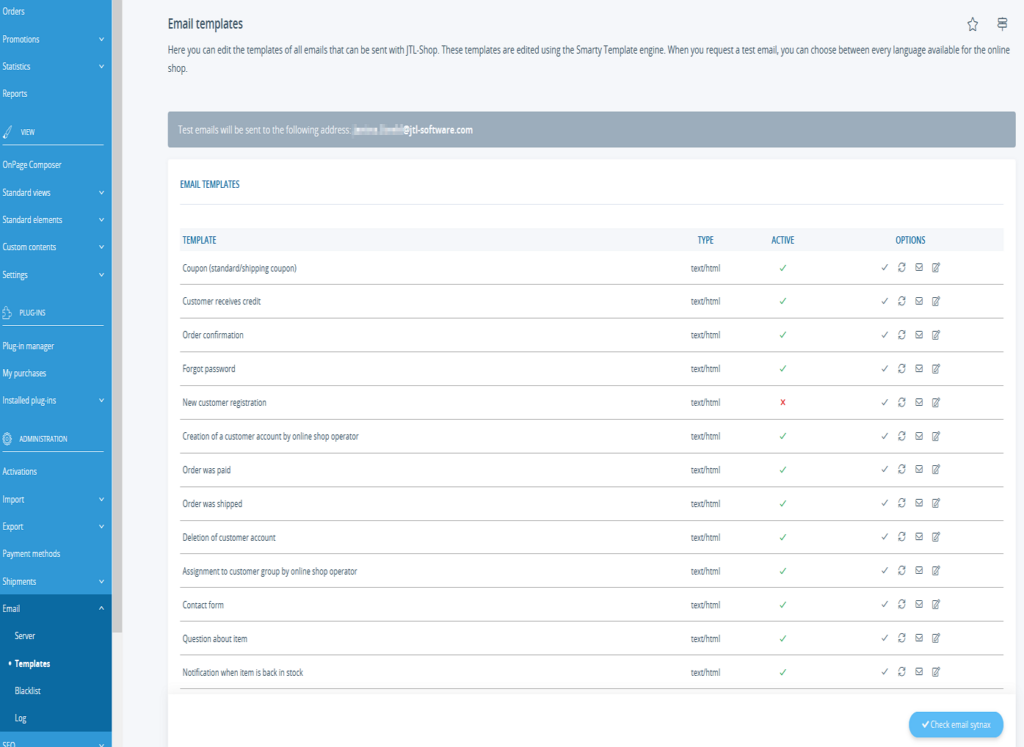This screenshot has height=747, width=1024.
Task: Open the Forgot password template link
Action: point(209,368)
